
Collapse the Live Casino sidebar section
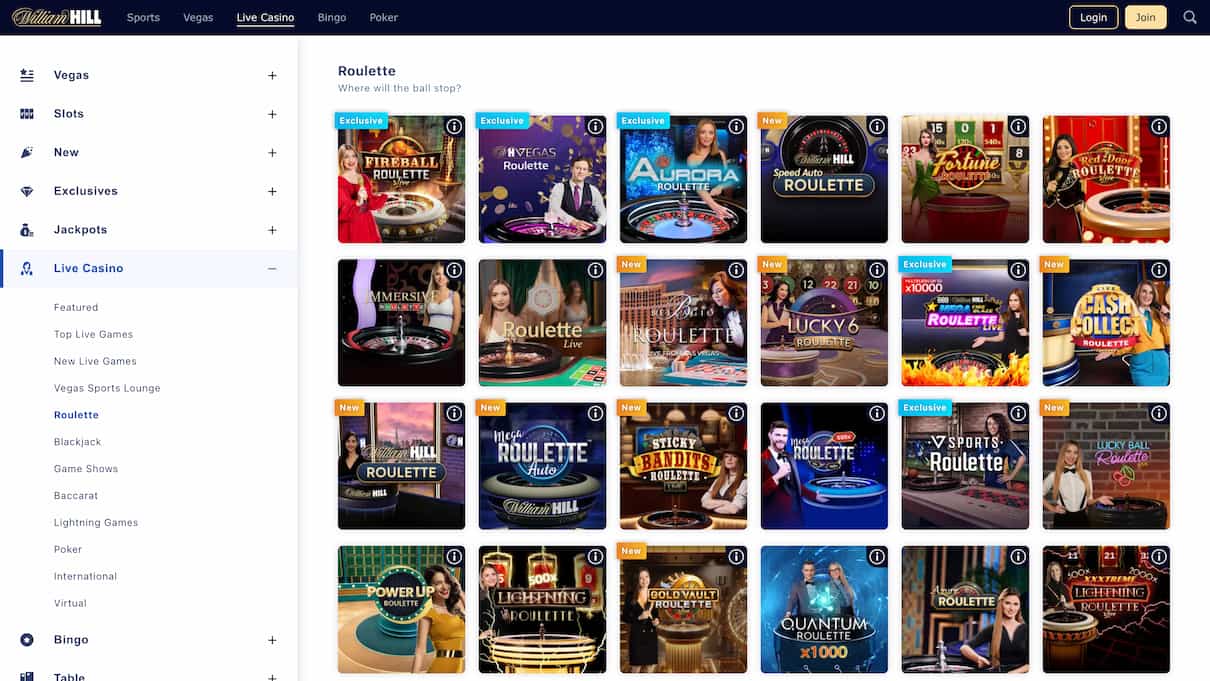point(272,268)
